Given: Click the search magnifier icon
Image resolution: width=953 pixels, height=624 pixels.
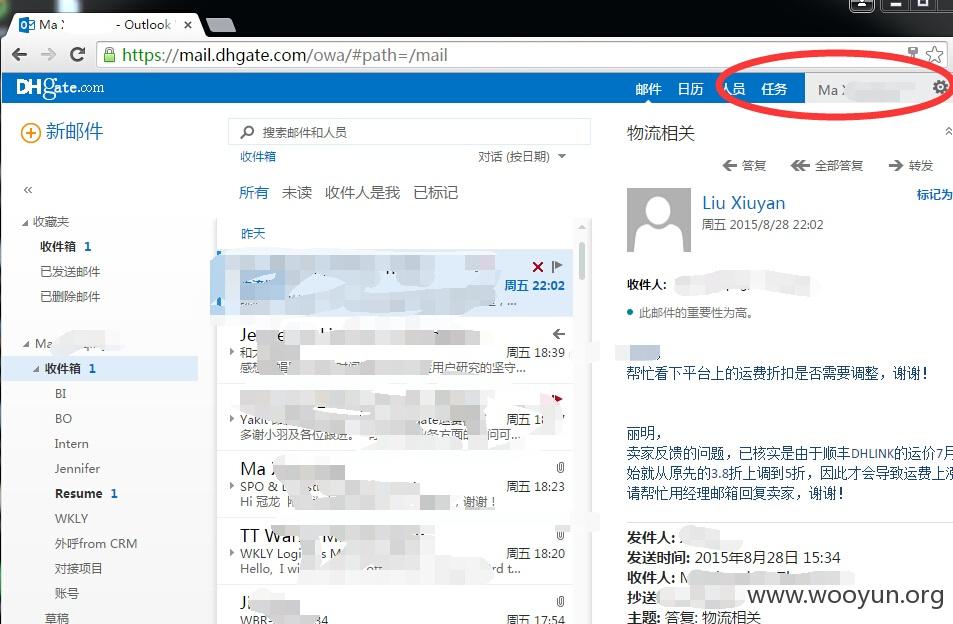Looking at the screenshot, I should (x=247, y=132).
